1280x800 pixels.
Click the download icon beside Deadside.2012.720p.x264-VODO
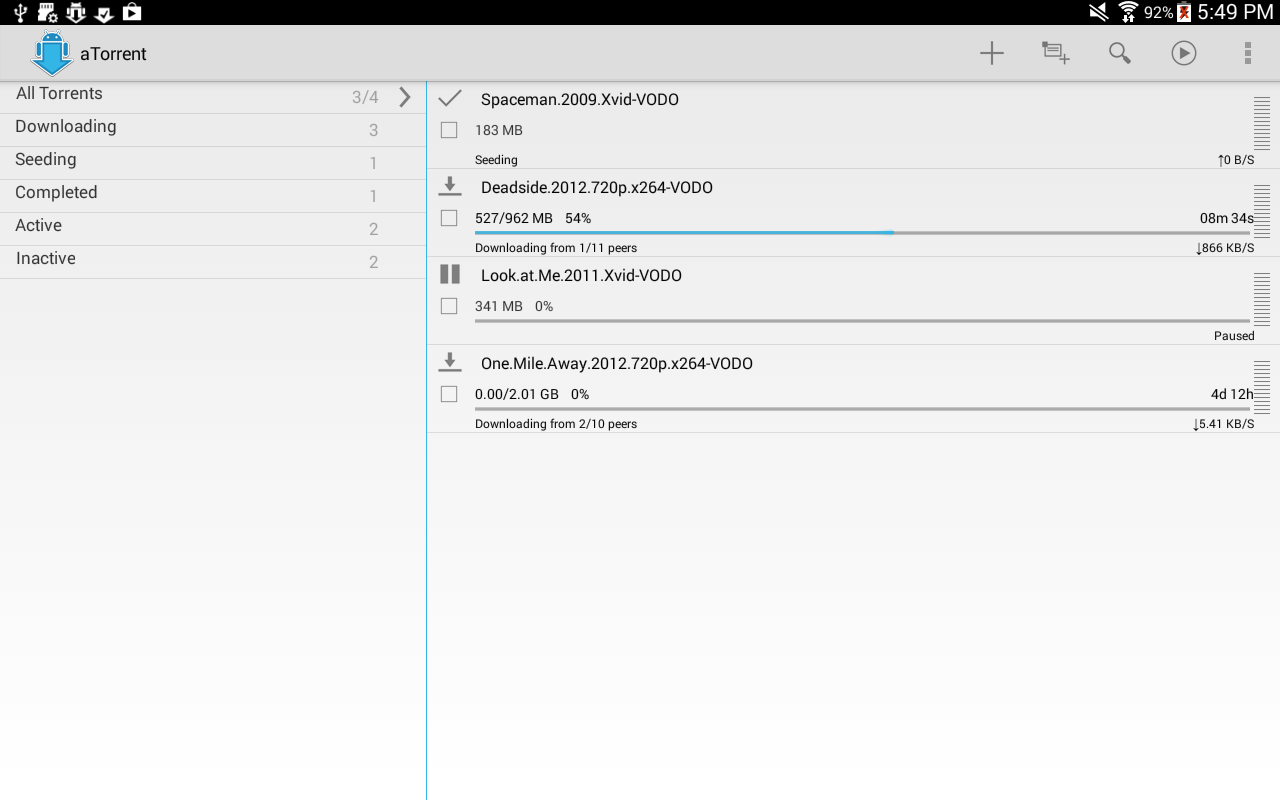coord(449,186)
